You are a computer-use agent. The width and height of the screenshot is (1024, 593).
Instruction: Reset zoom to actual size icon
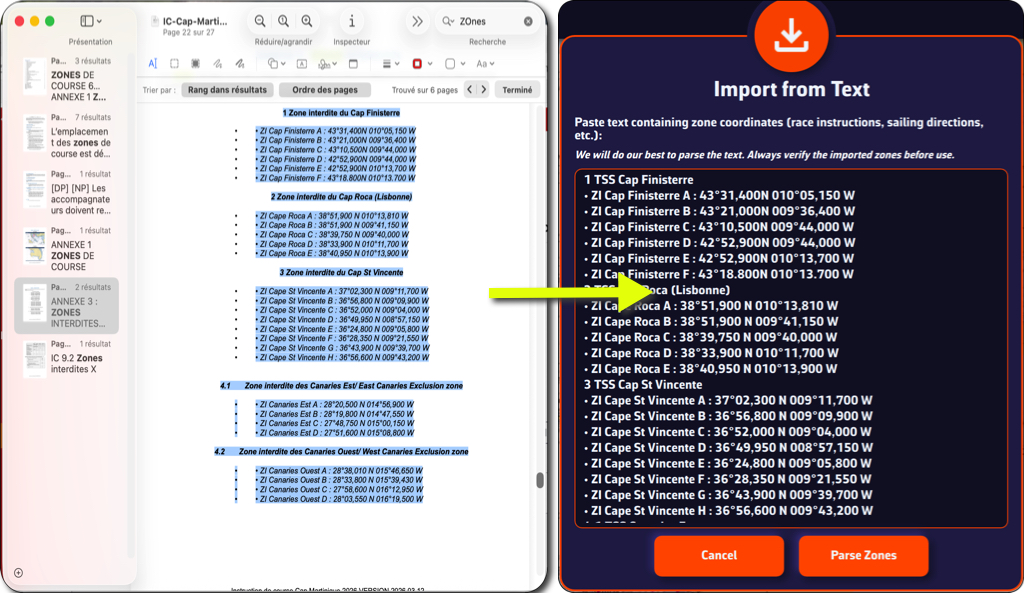283,21
